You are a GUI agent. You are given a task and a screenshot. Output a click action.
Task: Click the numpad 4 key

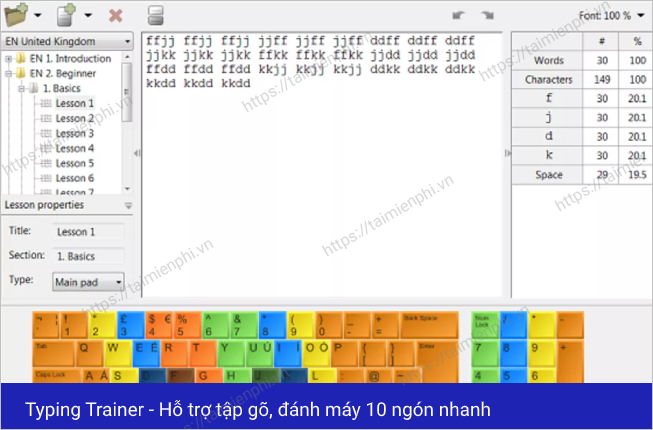(485, 375)
